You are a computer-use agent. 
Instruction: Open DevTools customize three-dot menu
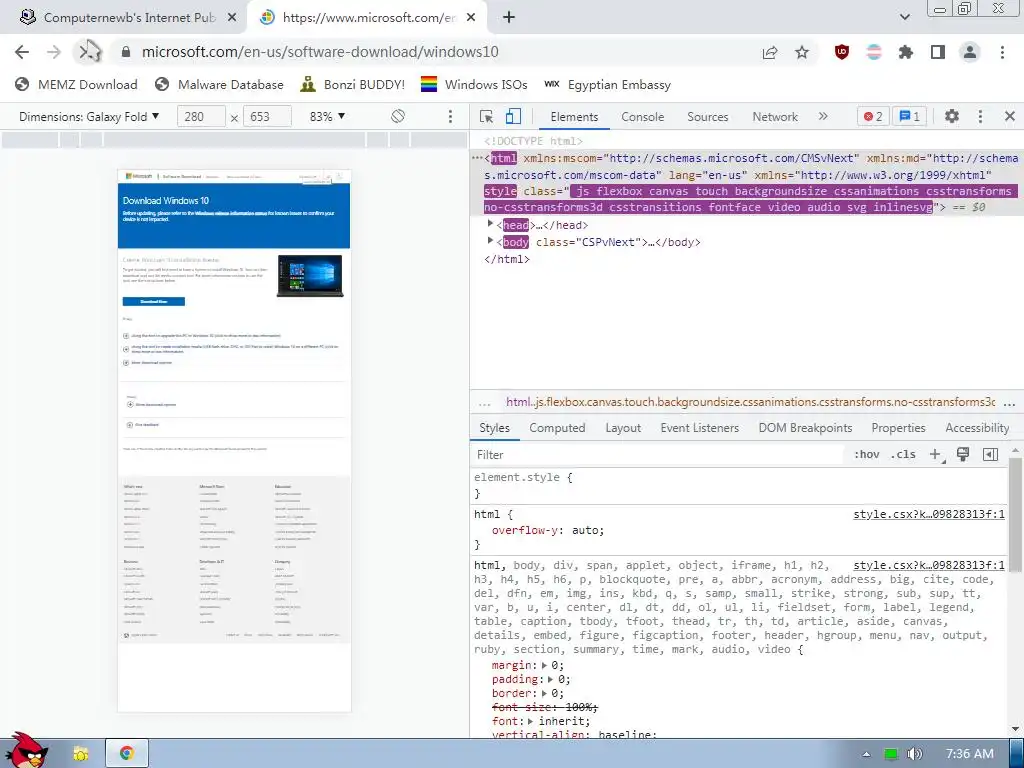[x=980, y=116]
